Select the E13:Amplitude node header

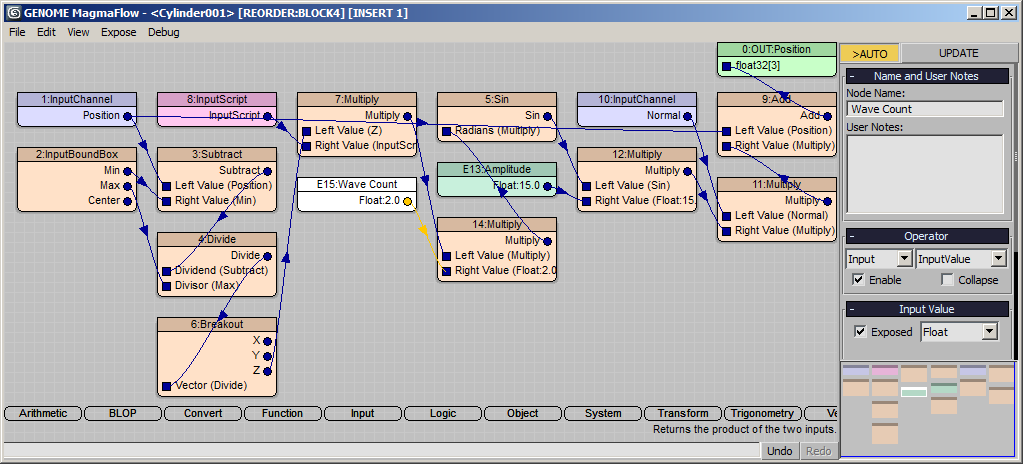coord(496,170)
